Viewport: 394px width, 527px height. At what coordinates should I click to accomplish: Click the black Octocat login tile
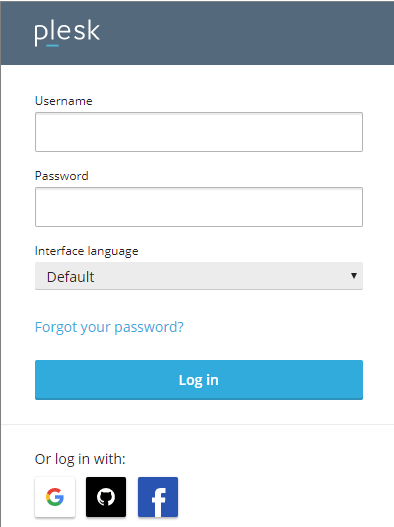106,497
